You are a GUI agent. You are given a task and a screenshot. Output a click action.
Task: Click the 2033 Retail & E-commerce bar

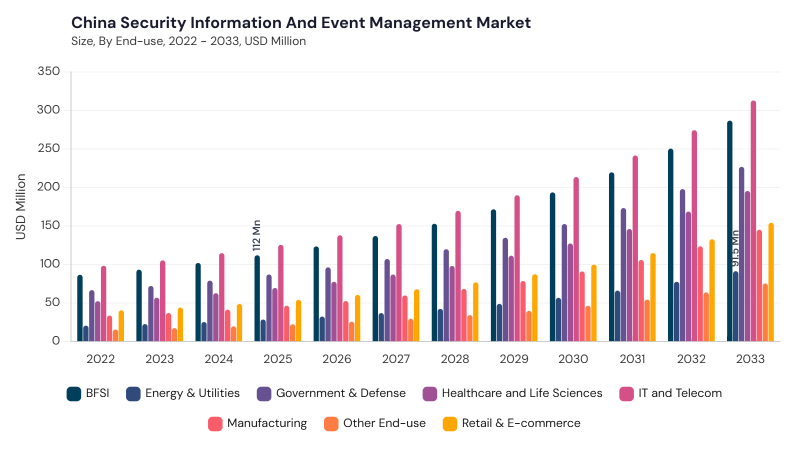click(x=771, y=282)
